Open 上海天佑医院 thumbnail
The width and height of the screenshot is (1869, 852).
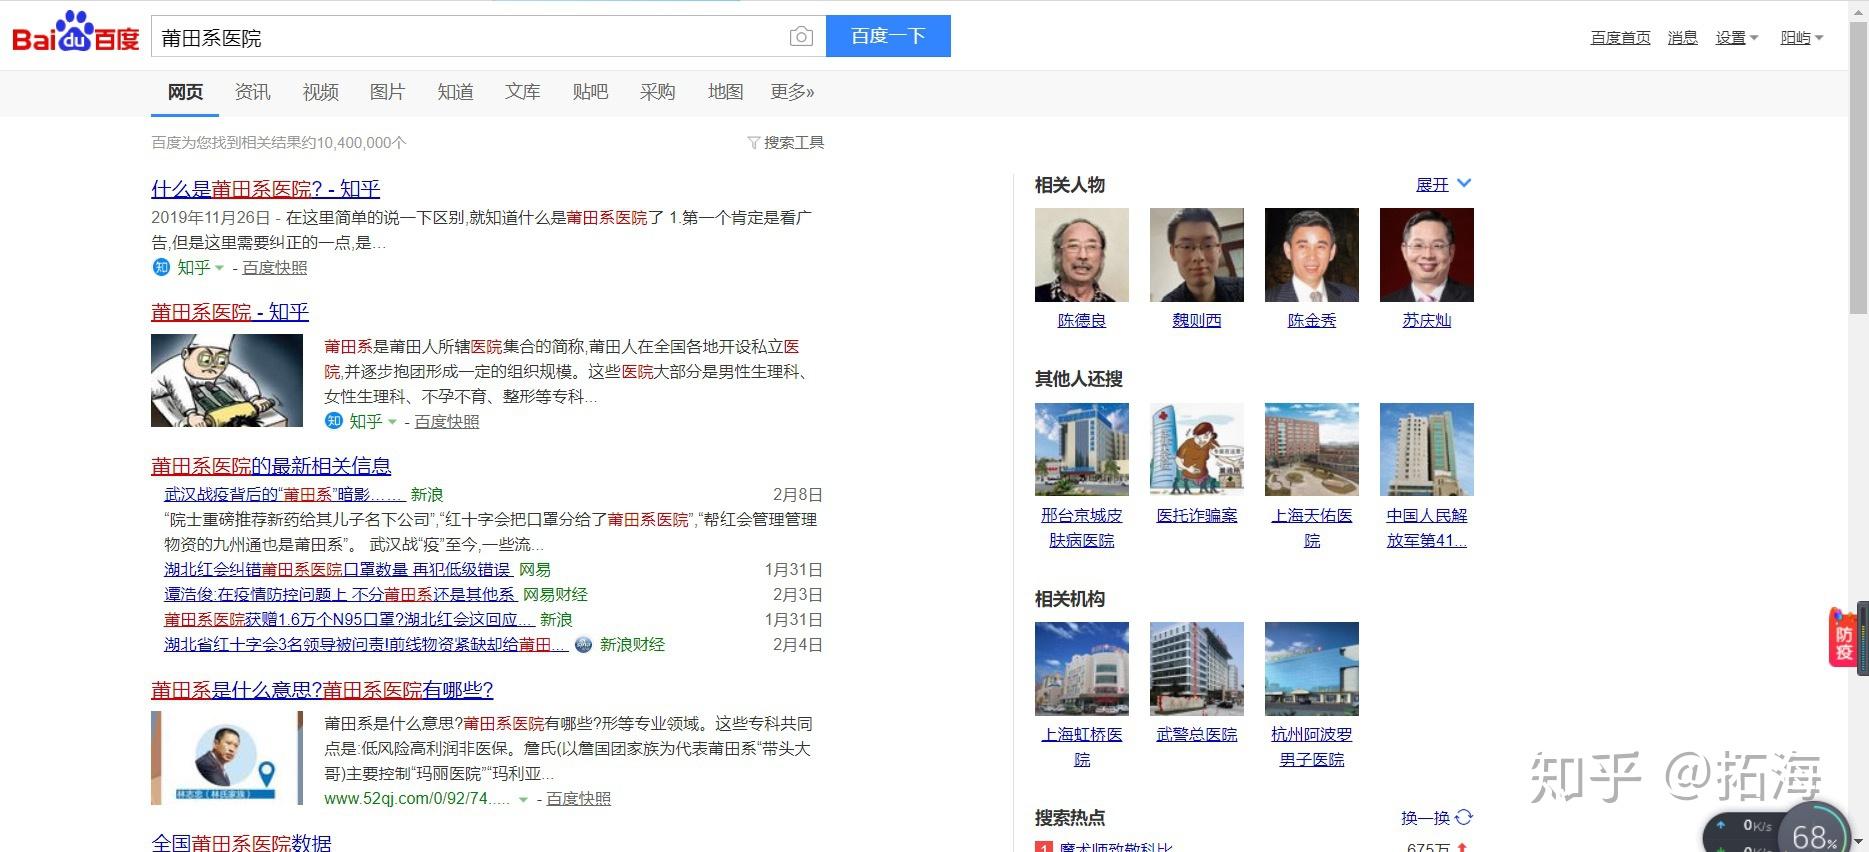1312,449
